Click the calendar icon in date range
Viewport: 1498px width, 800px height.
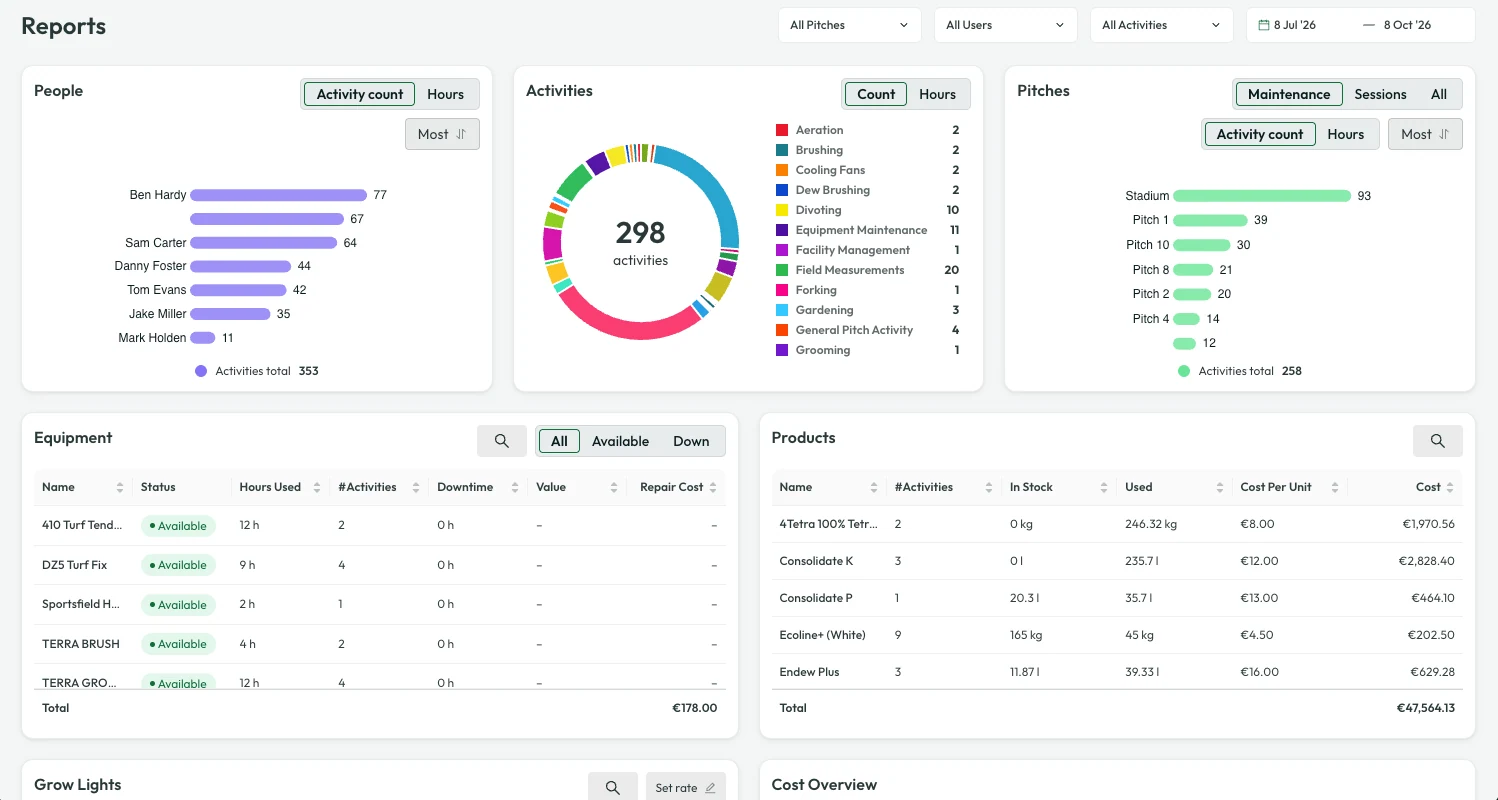pos(1264,25)
